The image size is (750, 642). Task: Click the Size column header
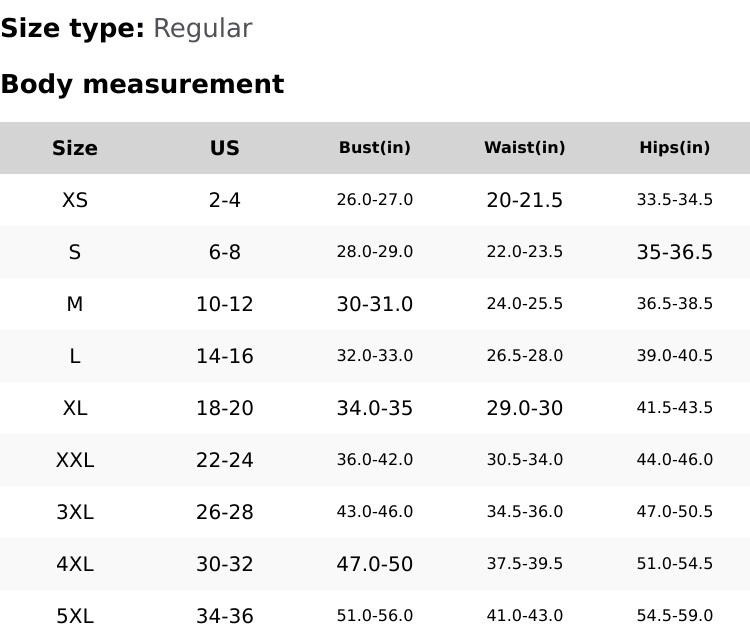[75, 148]
